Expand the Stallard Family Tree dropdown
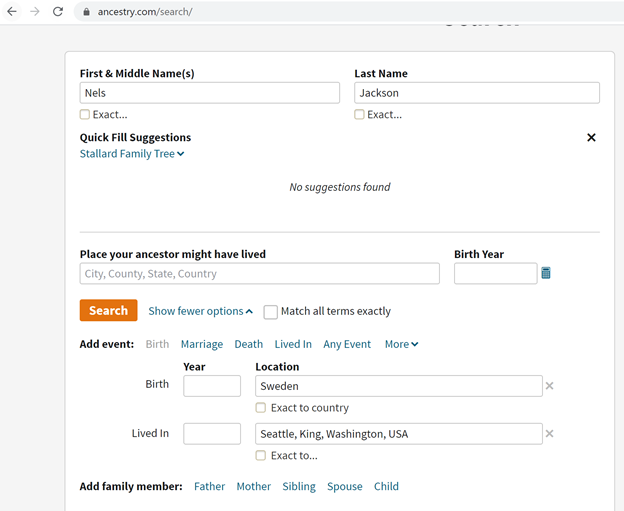 pos(132,154)
